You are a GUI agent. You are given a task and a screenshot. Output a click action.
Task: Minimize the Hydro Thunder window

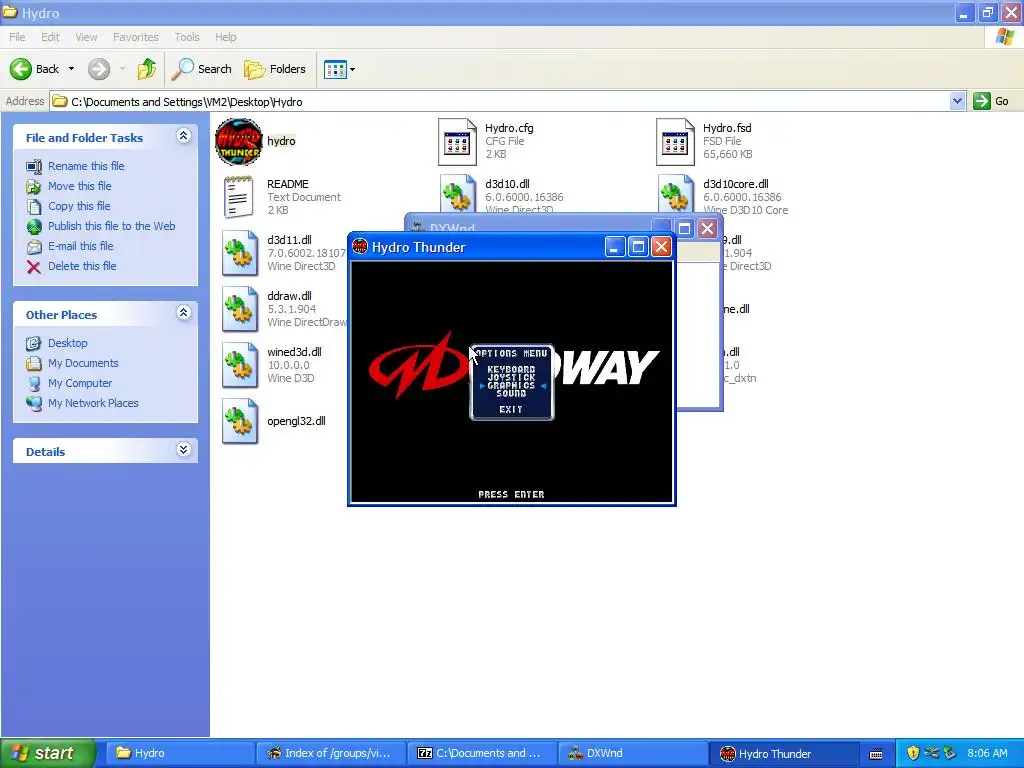coord(615,247)
